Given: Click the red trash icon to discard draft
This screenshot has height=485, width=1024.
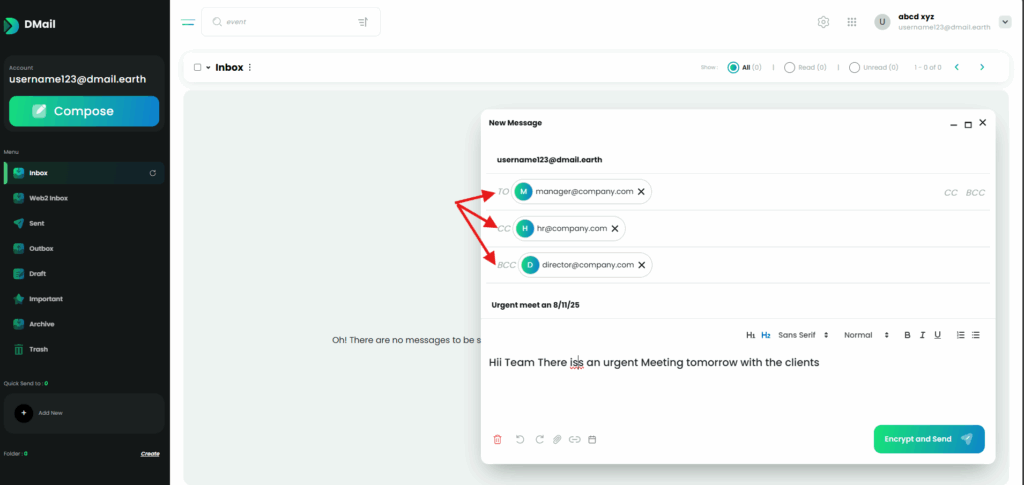Looking at the screenshot, I should click(x=498, y=439).
